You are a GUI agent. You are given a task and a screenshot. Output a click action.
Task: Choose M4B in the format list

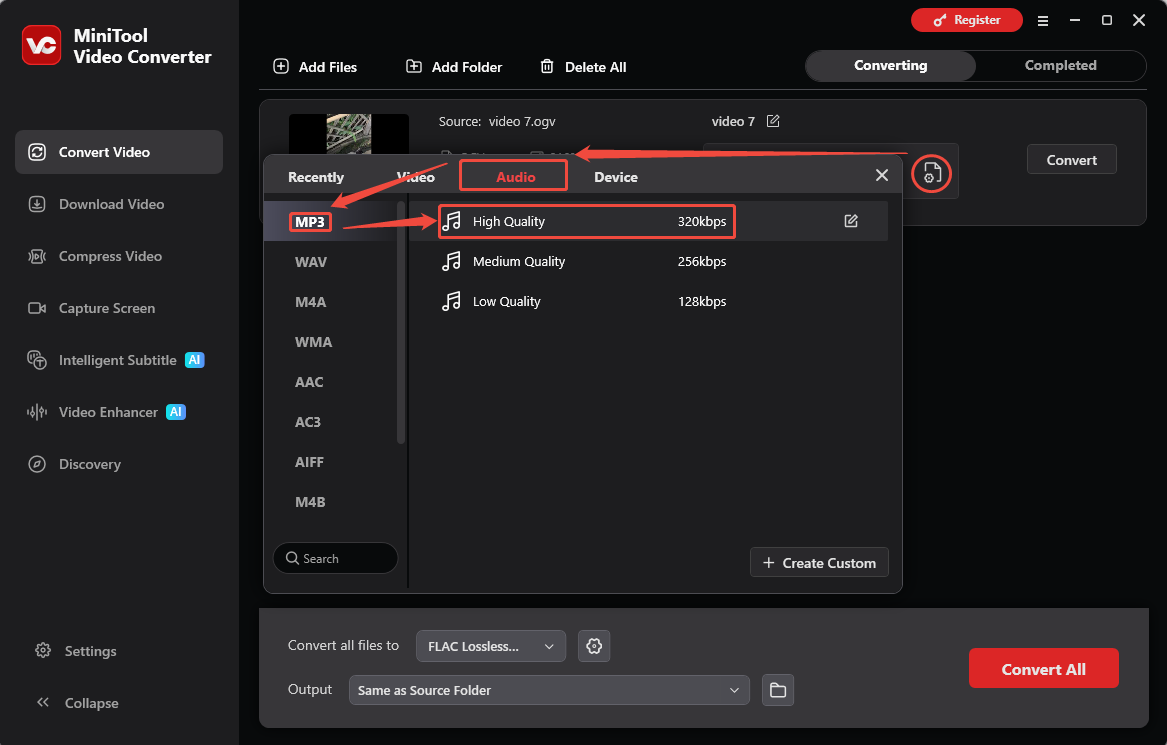pos(310,502)
